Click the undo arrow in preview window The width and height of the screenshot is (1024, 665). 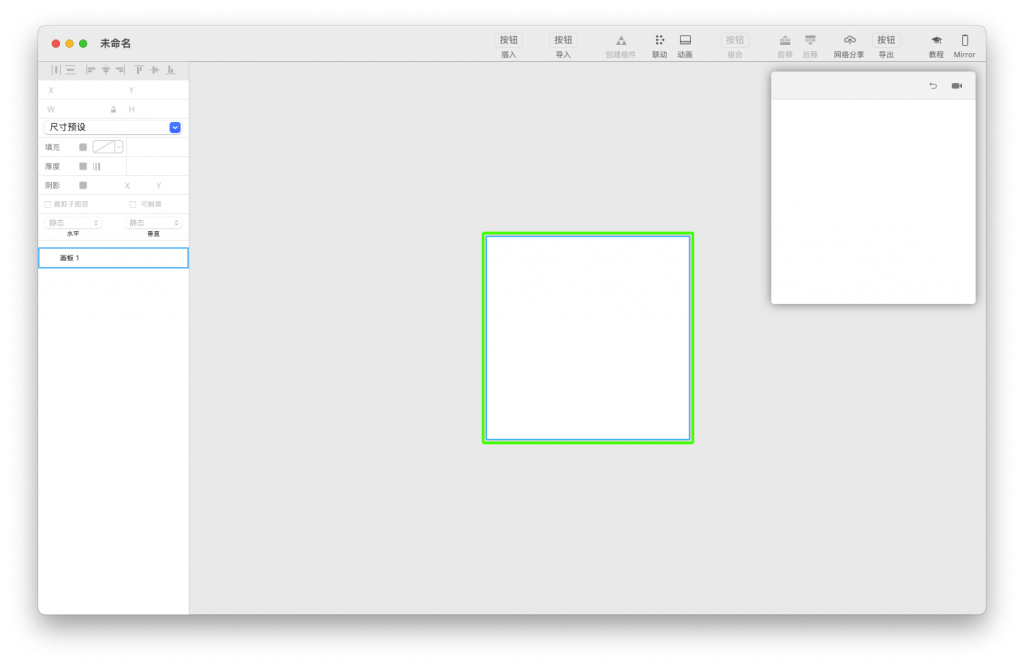coord(933,86)
